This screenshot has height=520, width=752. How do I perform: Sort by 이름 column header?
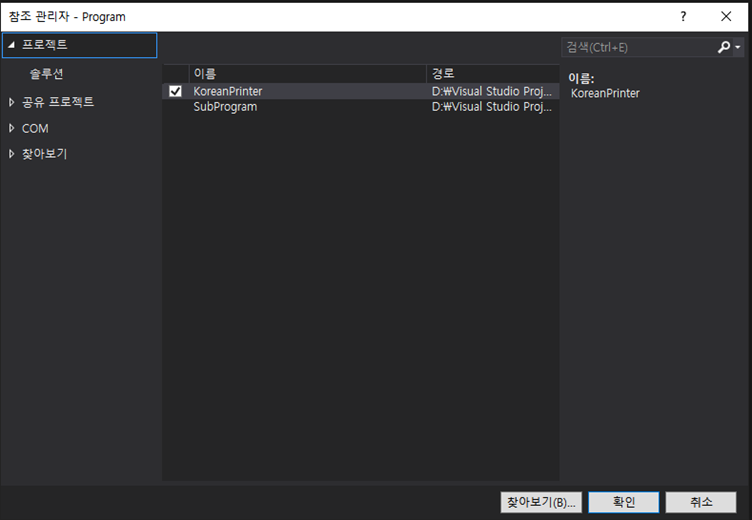click(x=307, y=74)
